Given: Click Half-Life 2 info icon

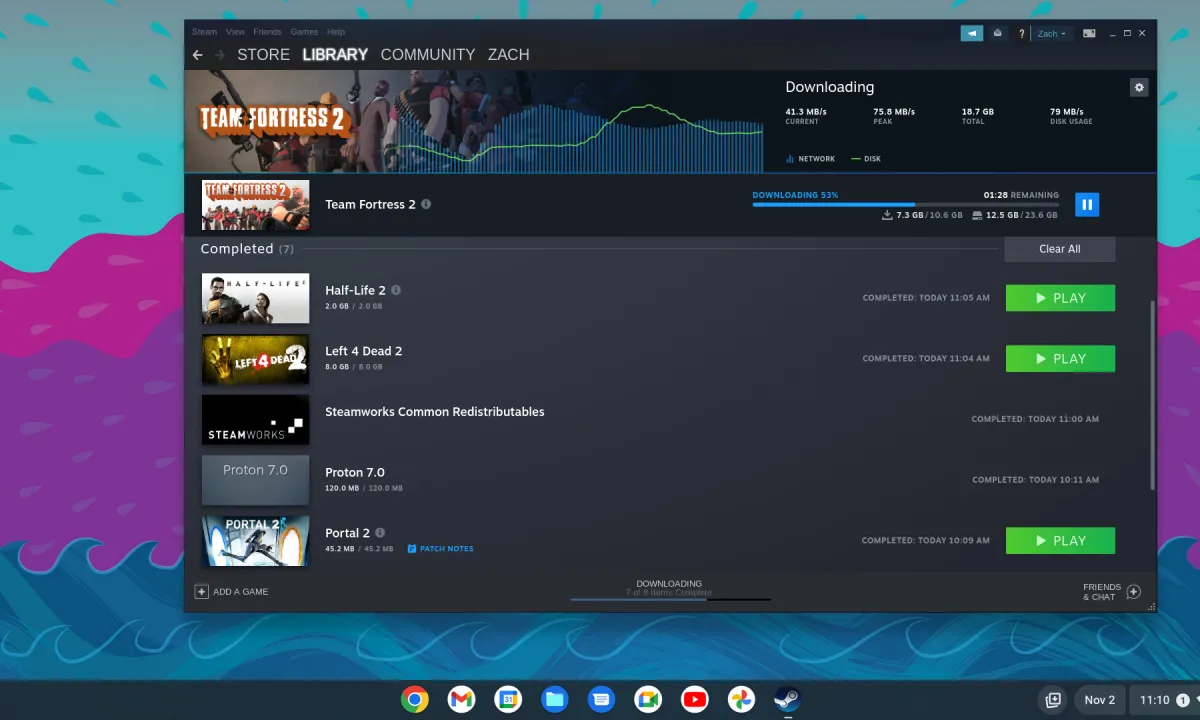Looking at the screenshot, I should point(396,290).
